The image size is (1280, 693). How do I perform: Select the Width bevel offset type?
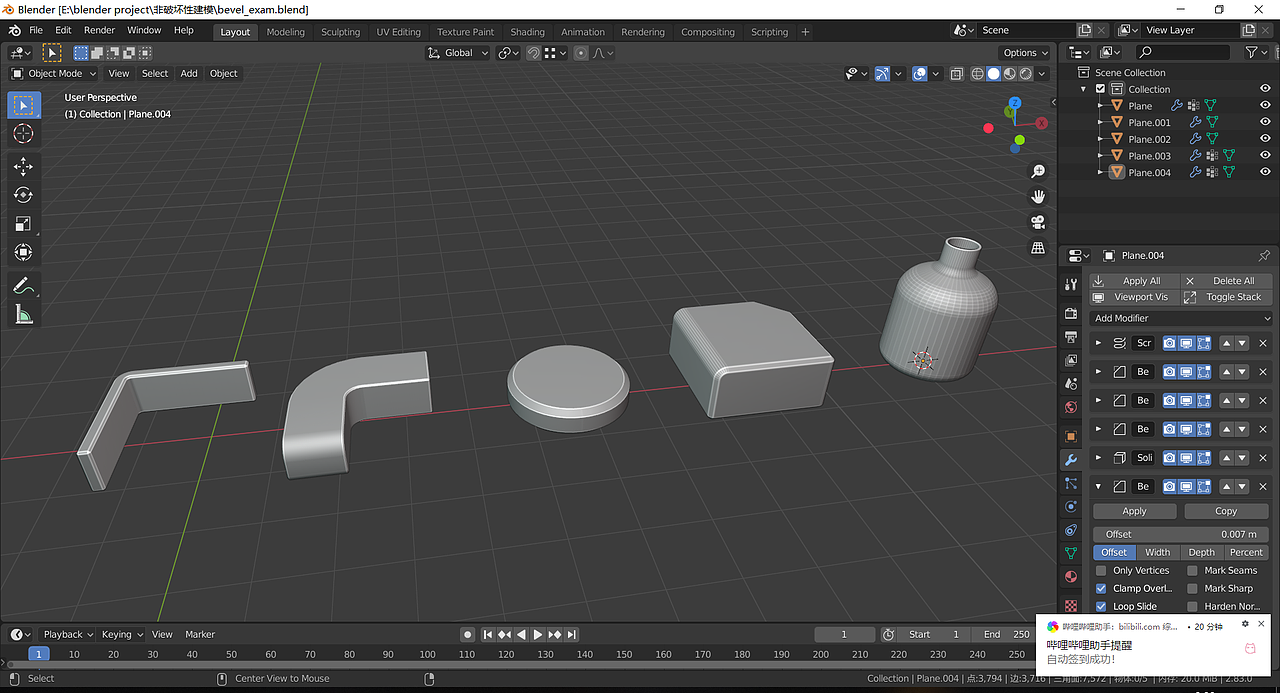coord(1157,552)
